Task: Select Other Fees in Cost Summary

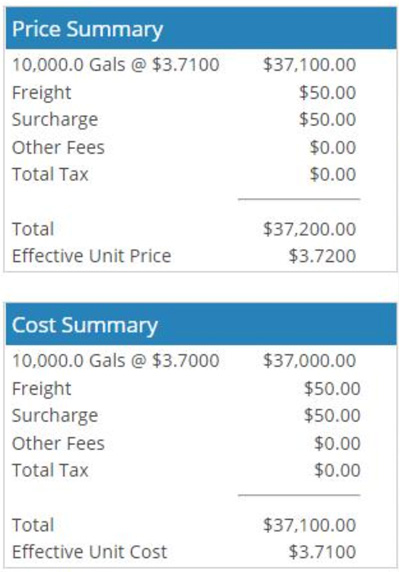Action: [x=58, y=443]
